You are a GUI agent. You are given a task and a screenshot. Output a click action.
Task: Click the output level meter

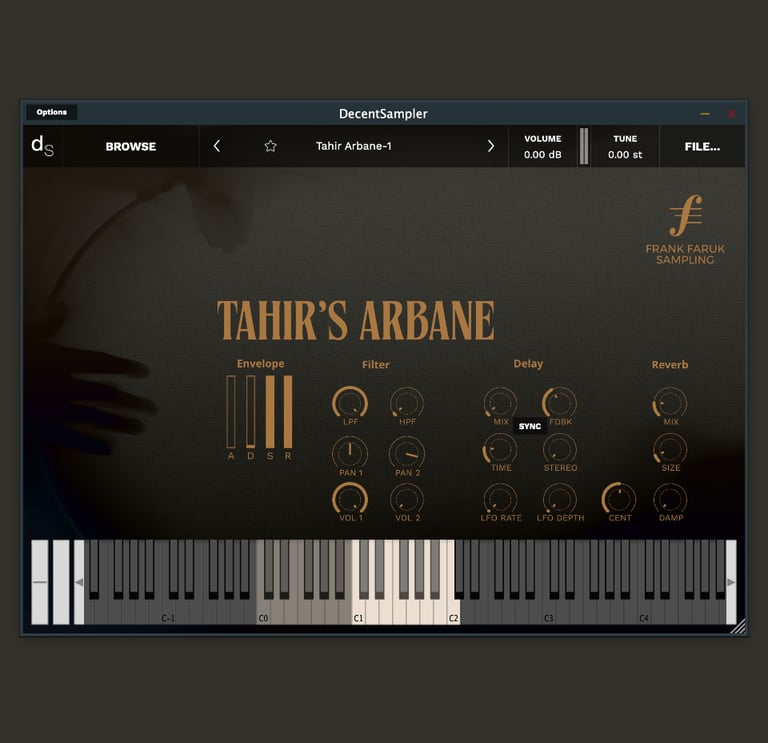[584, 146]
